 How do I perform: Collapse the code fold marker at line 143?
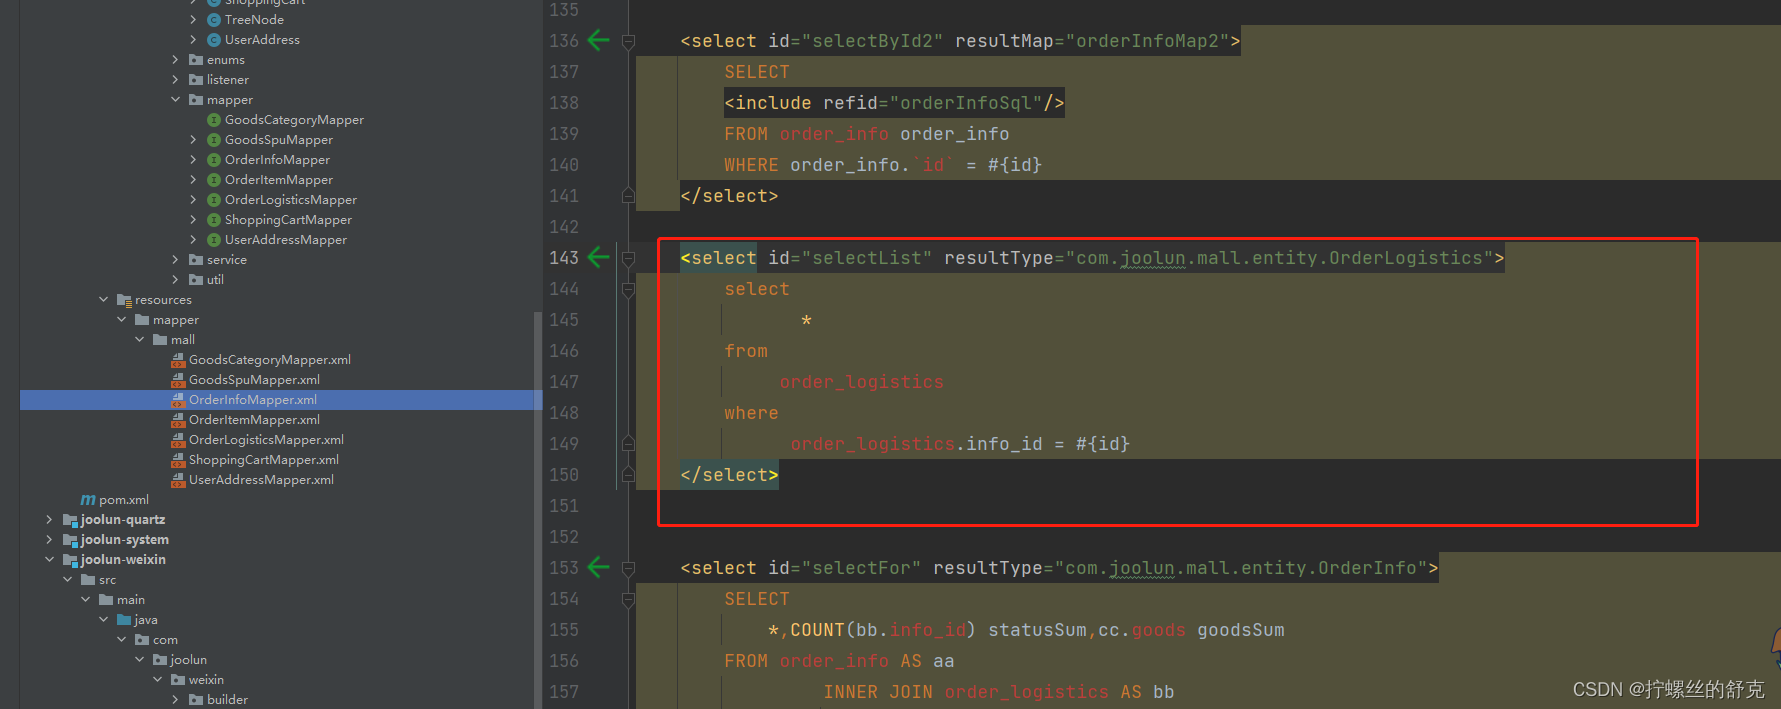pyautogui.click(x=628, y=258)
